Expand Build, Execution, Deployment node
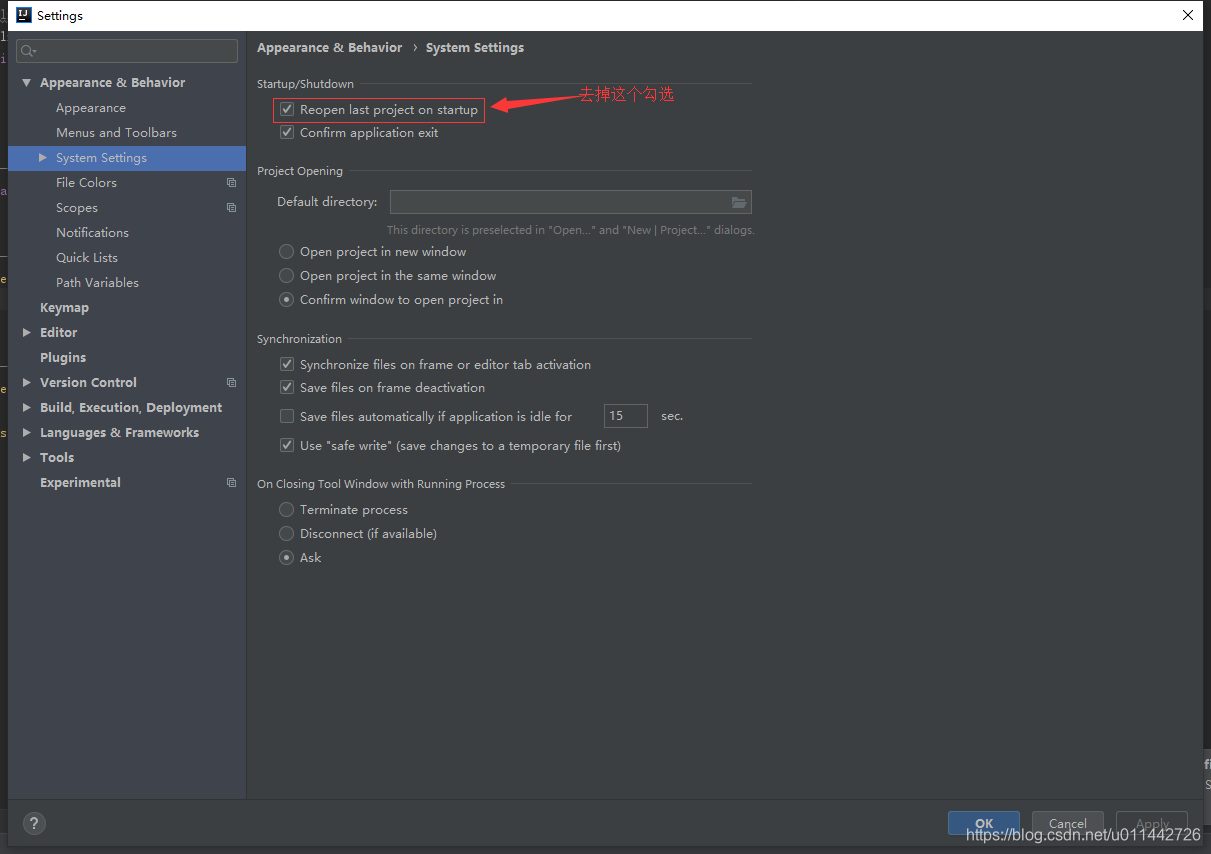 click(x=27, y=407)
